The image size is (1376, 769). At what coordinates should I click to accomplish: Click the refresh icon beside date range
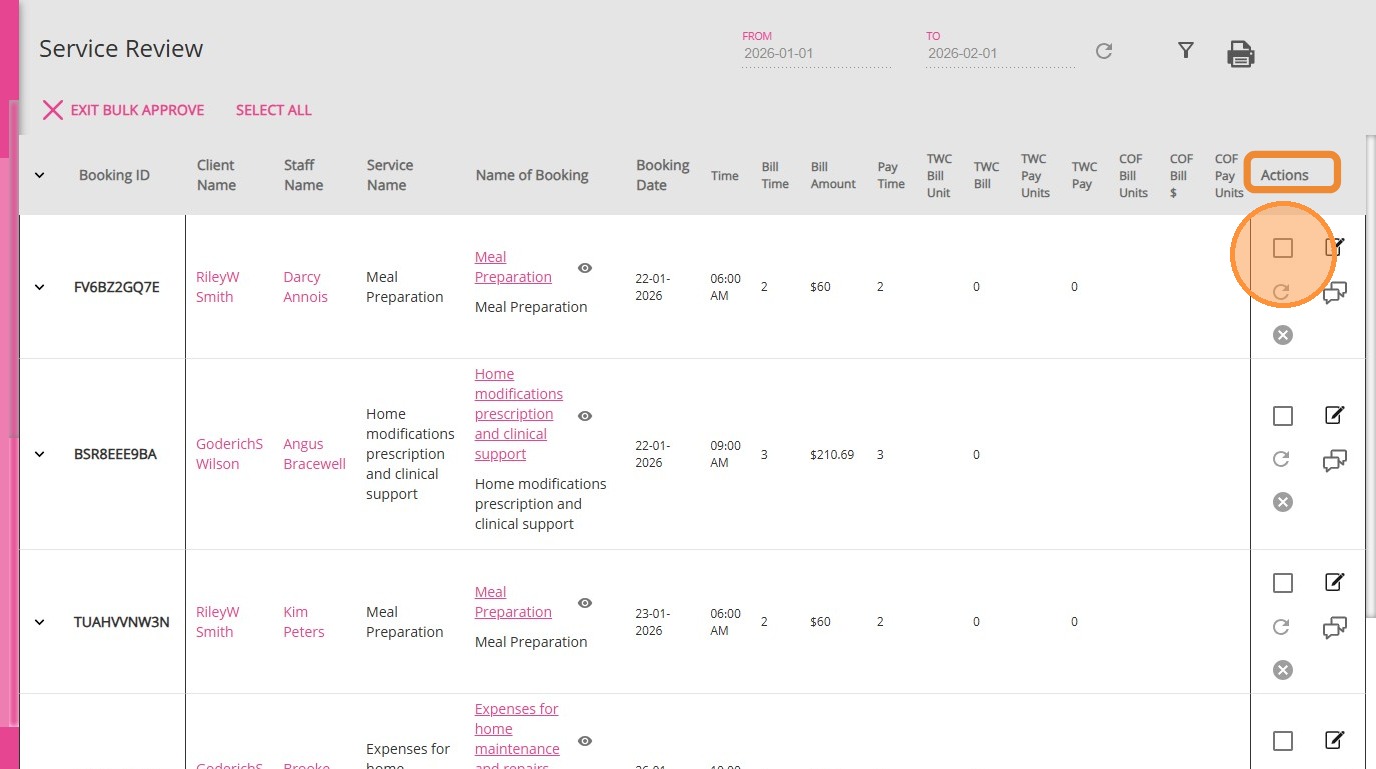point(1104,51)
